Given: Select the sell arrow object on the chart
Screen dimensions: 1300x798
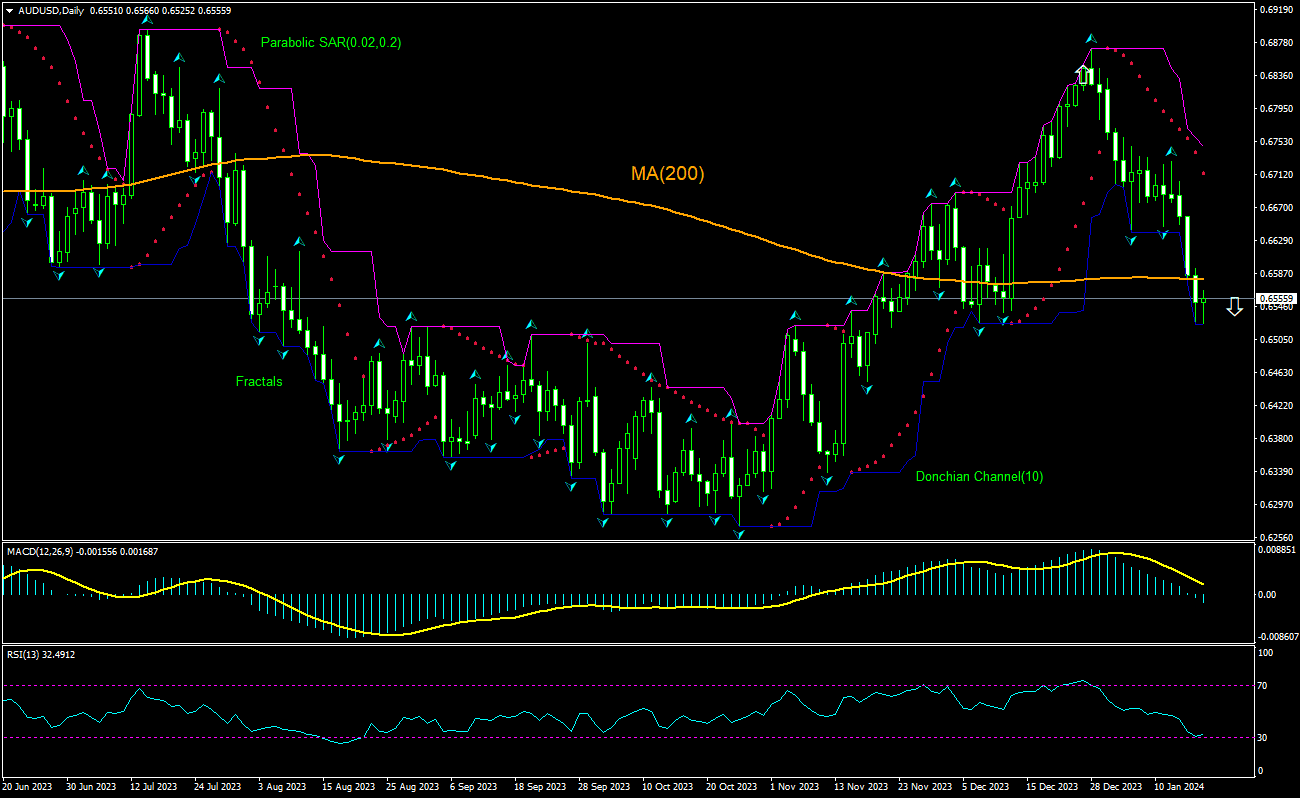Looking at the screenshot, I should click(1234, 307).
